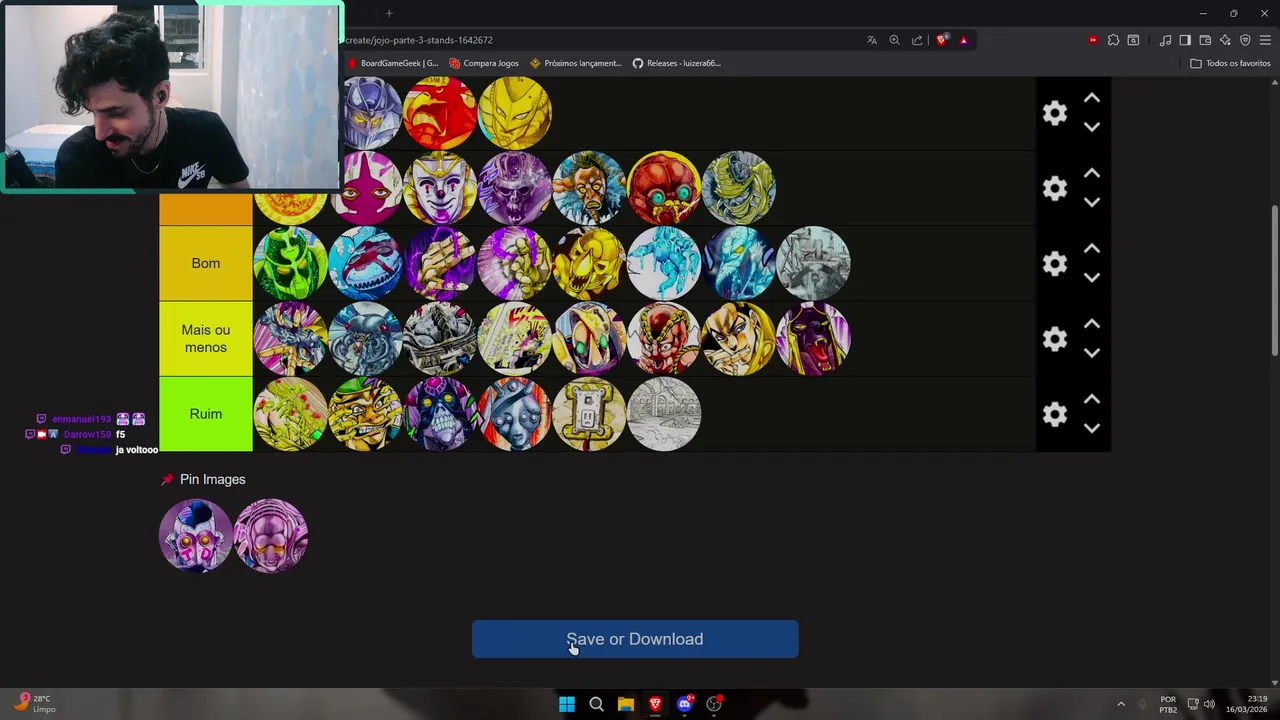Screen dimensions: 1280x720
Task: Select the blue-faced pinned stand image
Action: 196,535
